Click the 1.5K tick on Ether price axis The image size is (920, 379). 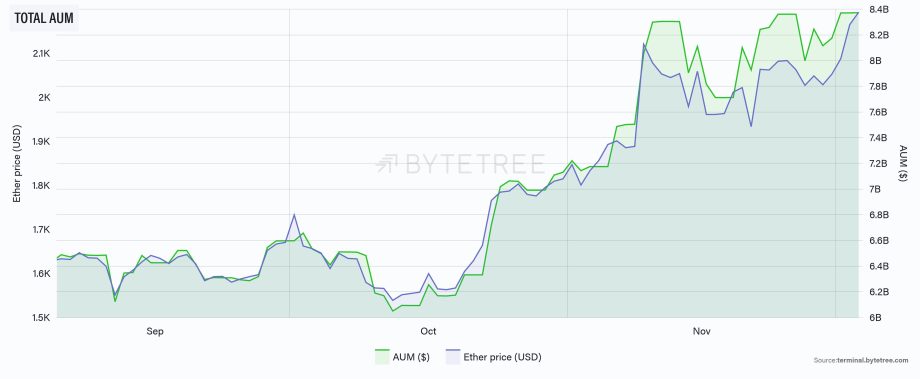coord(41,317)
